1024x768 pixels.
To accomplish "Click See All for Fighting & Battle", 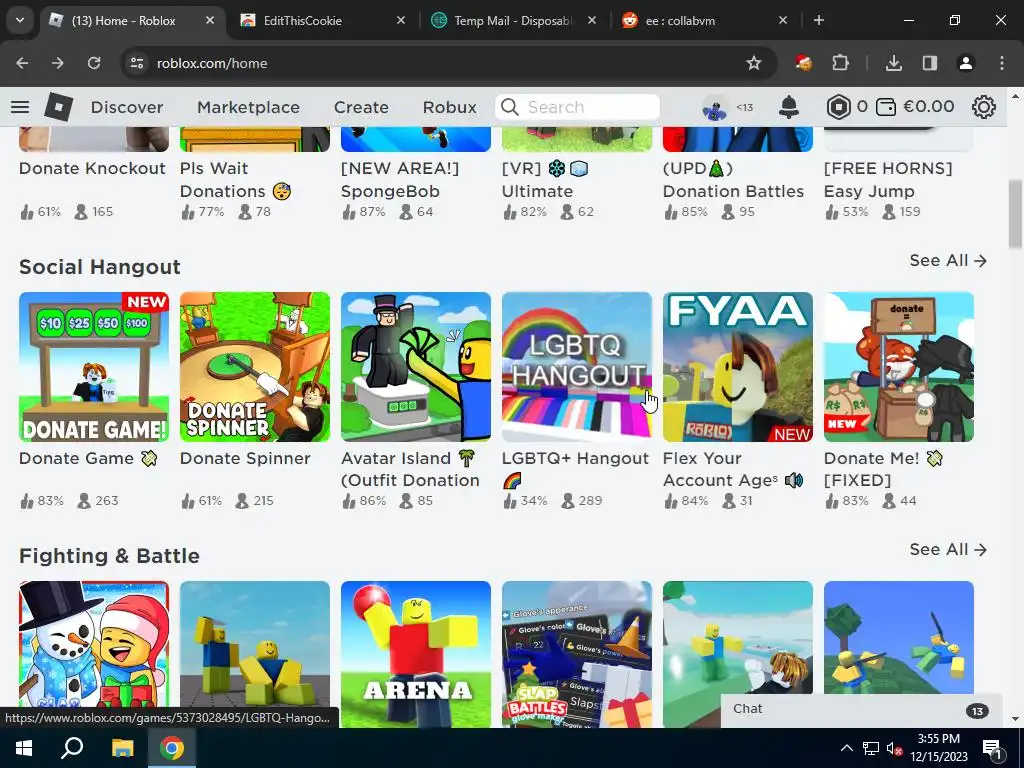I will pos(948,550).
